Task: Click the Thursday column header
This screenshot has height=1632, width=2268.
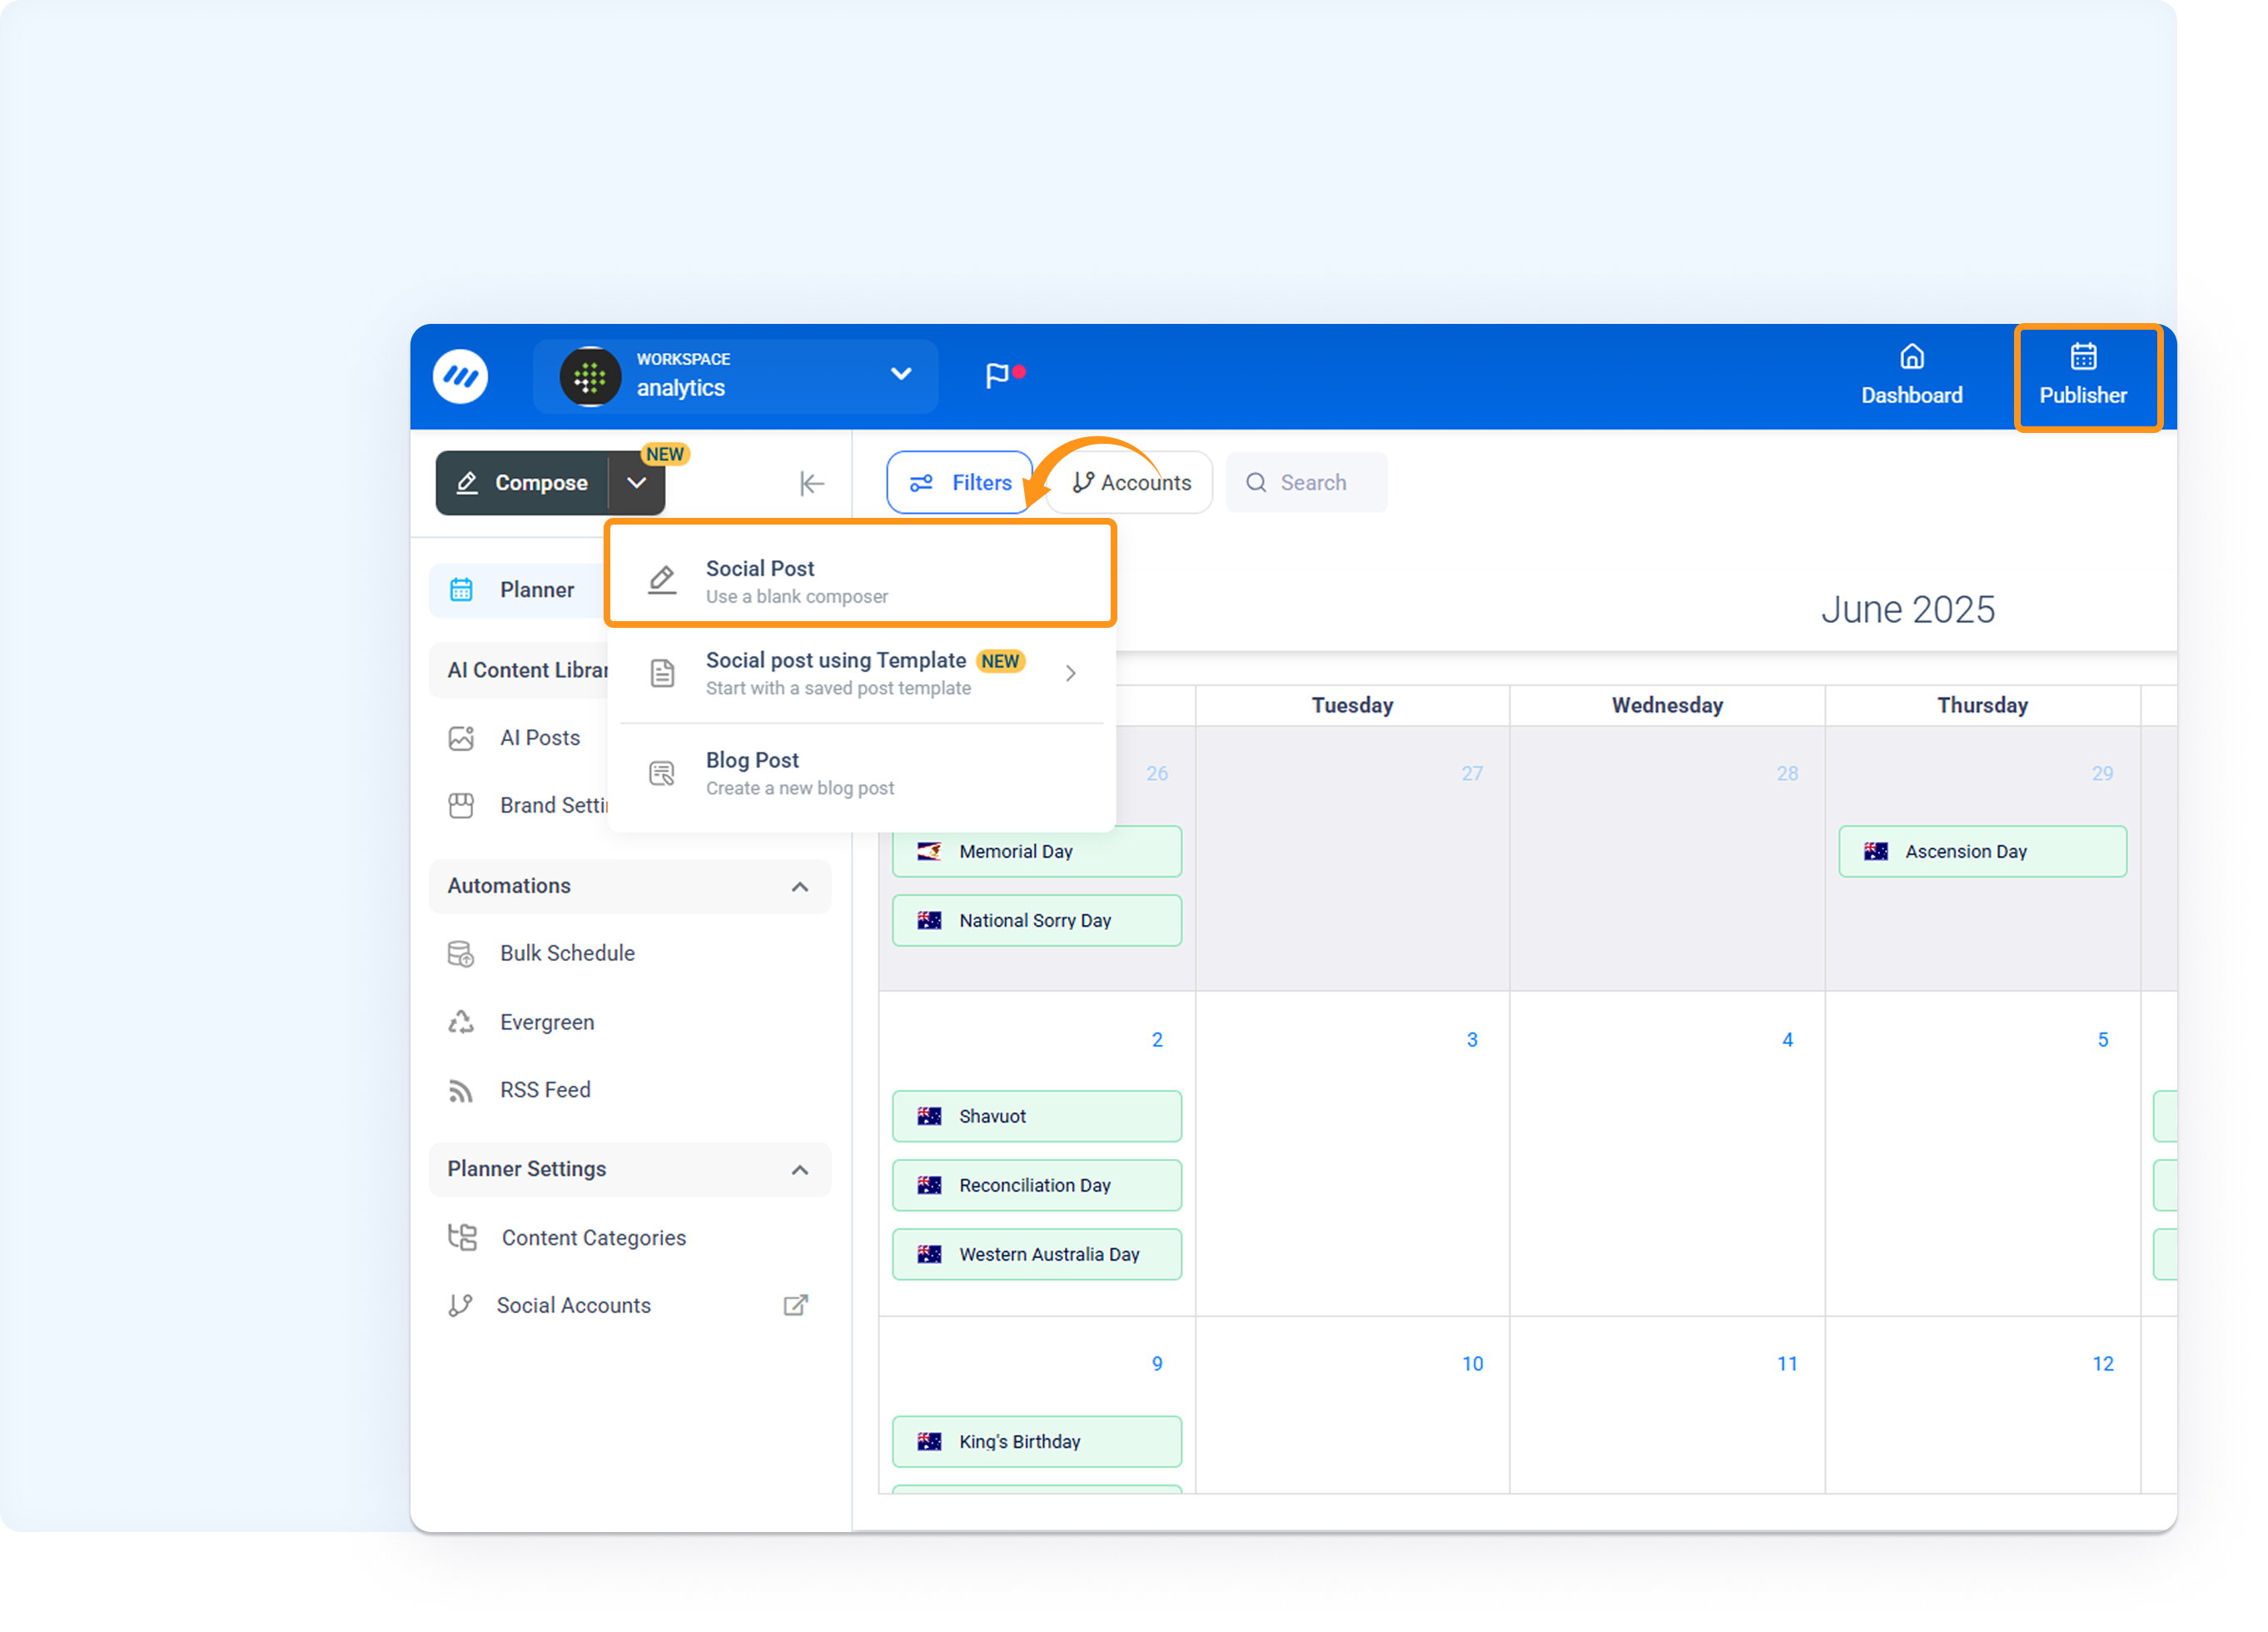Action: pos(1982,706)
